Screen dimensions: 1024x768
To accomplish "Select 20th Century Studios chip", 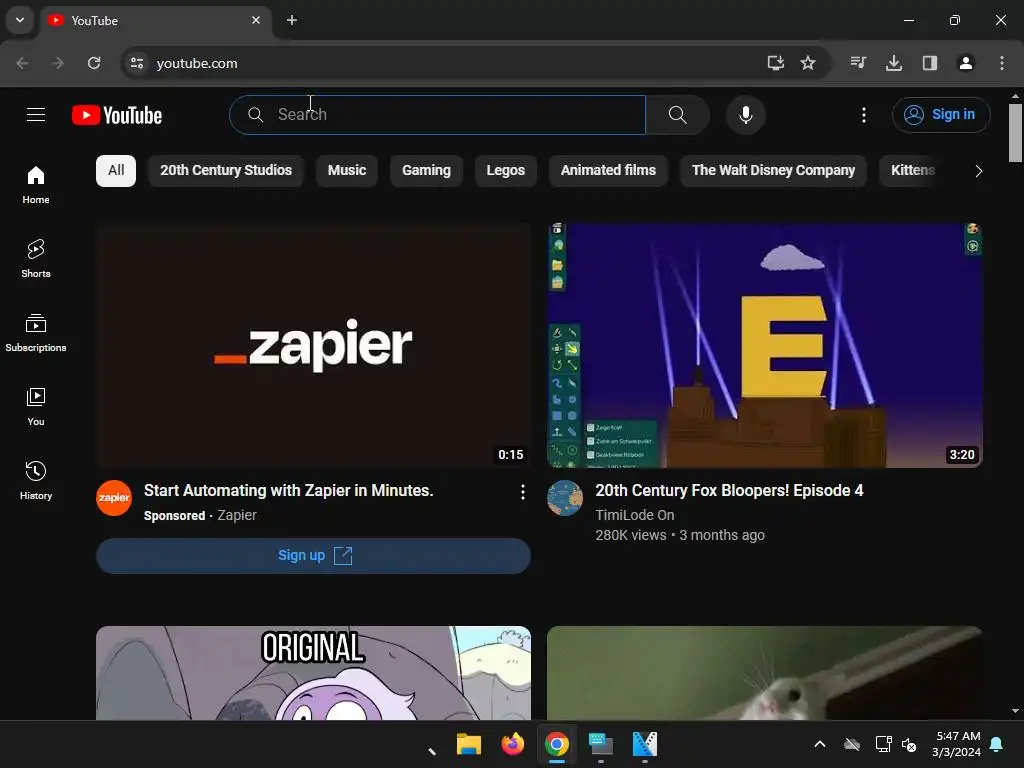I will (226, 170).
